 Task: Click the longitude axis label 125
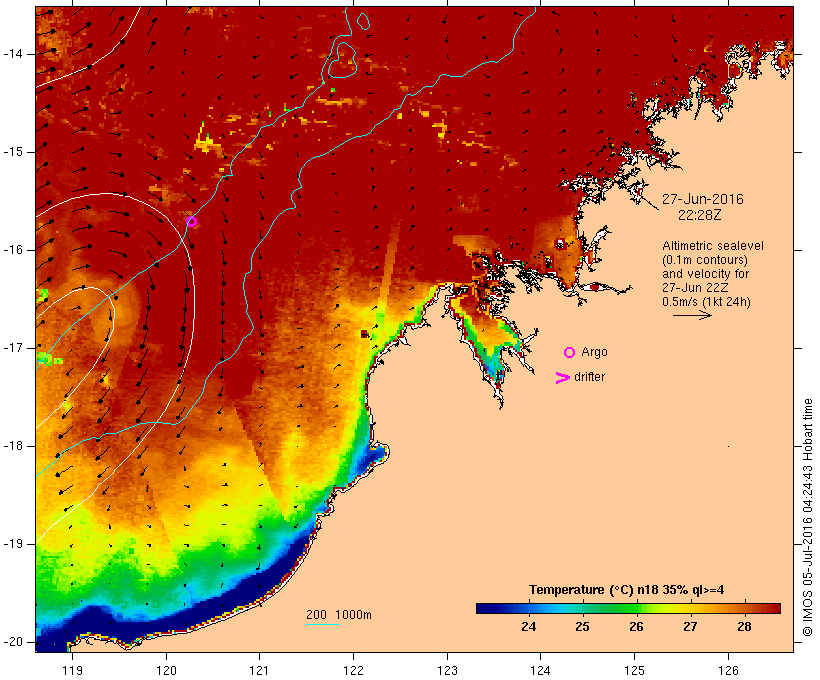(x=635, y=670)
